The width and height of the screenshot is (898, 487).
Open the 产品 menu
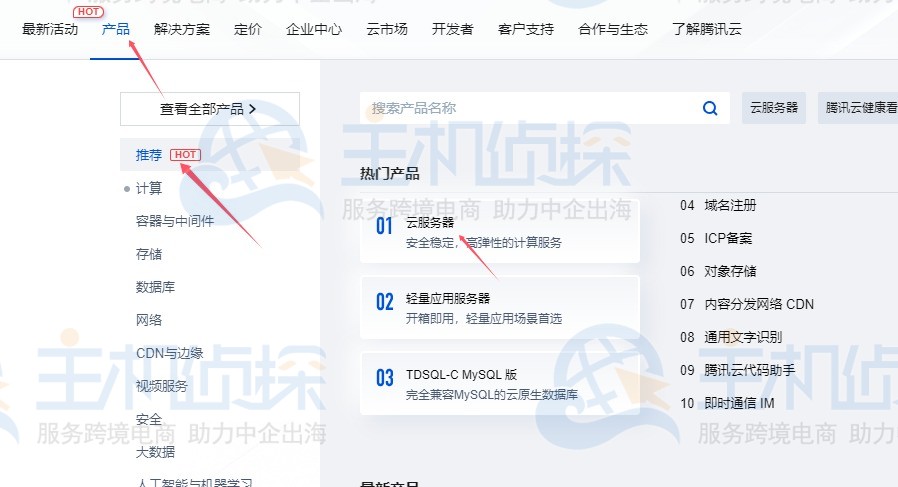(116, 29)
